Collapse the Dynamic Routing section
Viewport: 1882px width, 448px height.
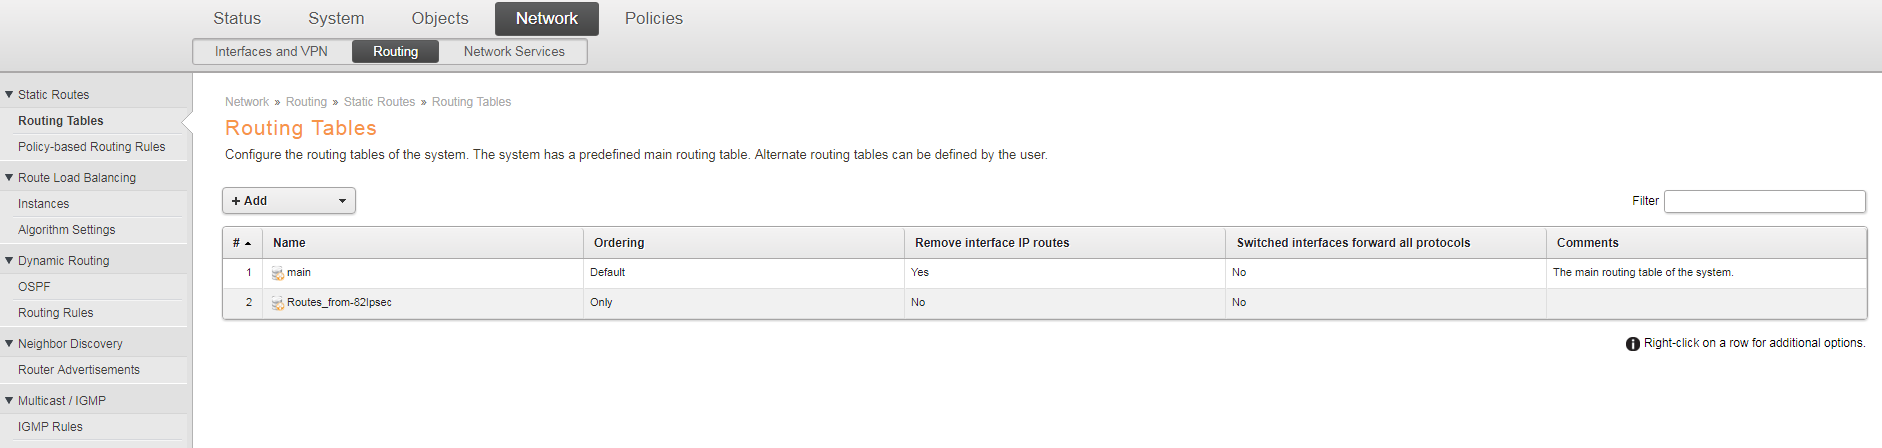pyautogui.click(x=9, y=261)
